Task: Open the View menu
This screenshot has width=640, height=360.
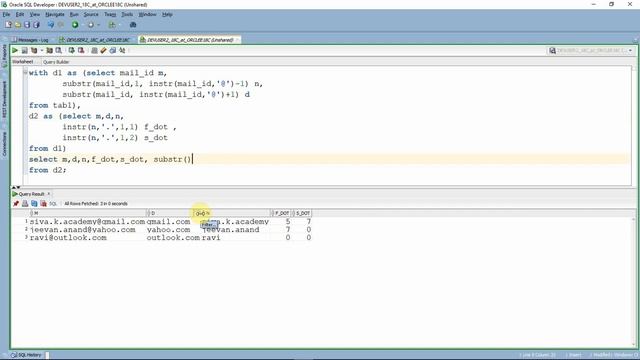Action: pyautogui.click(x=35, y=14)
